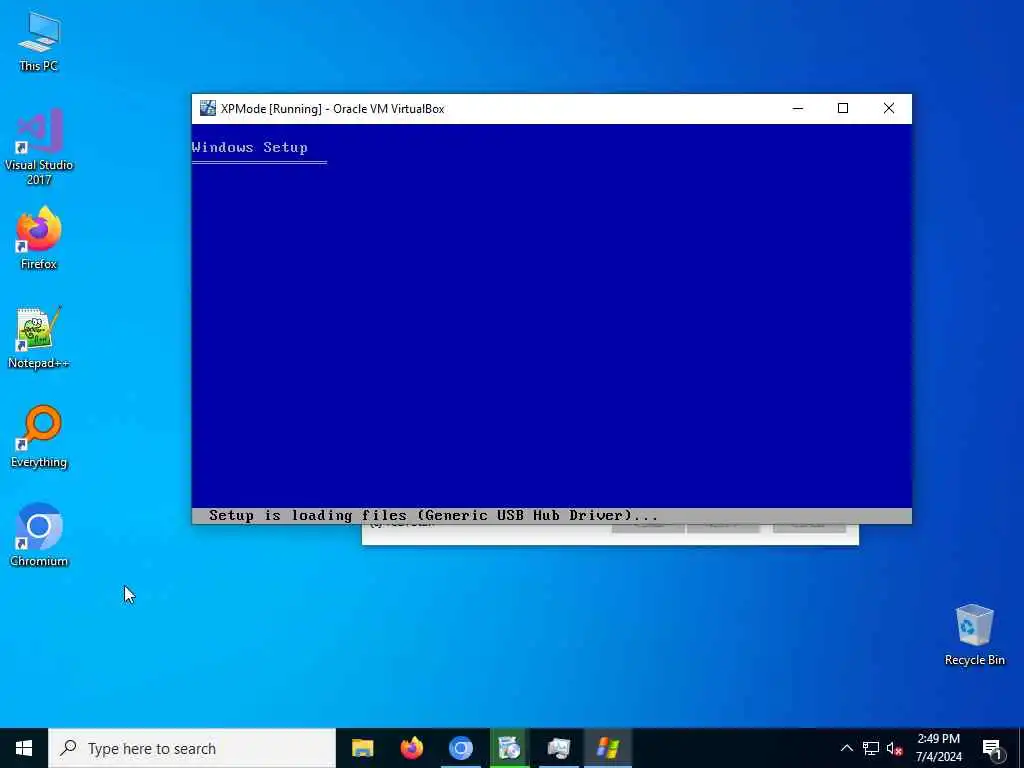Click the computer monitor taskbar icon
This screenshot has height=768, width=1024.
(x=558, y=748)
